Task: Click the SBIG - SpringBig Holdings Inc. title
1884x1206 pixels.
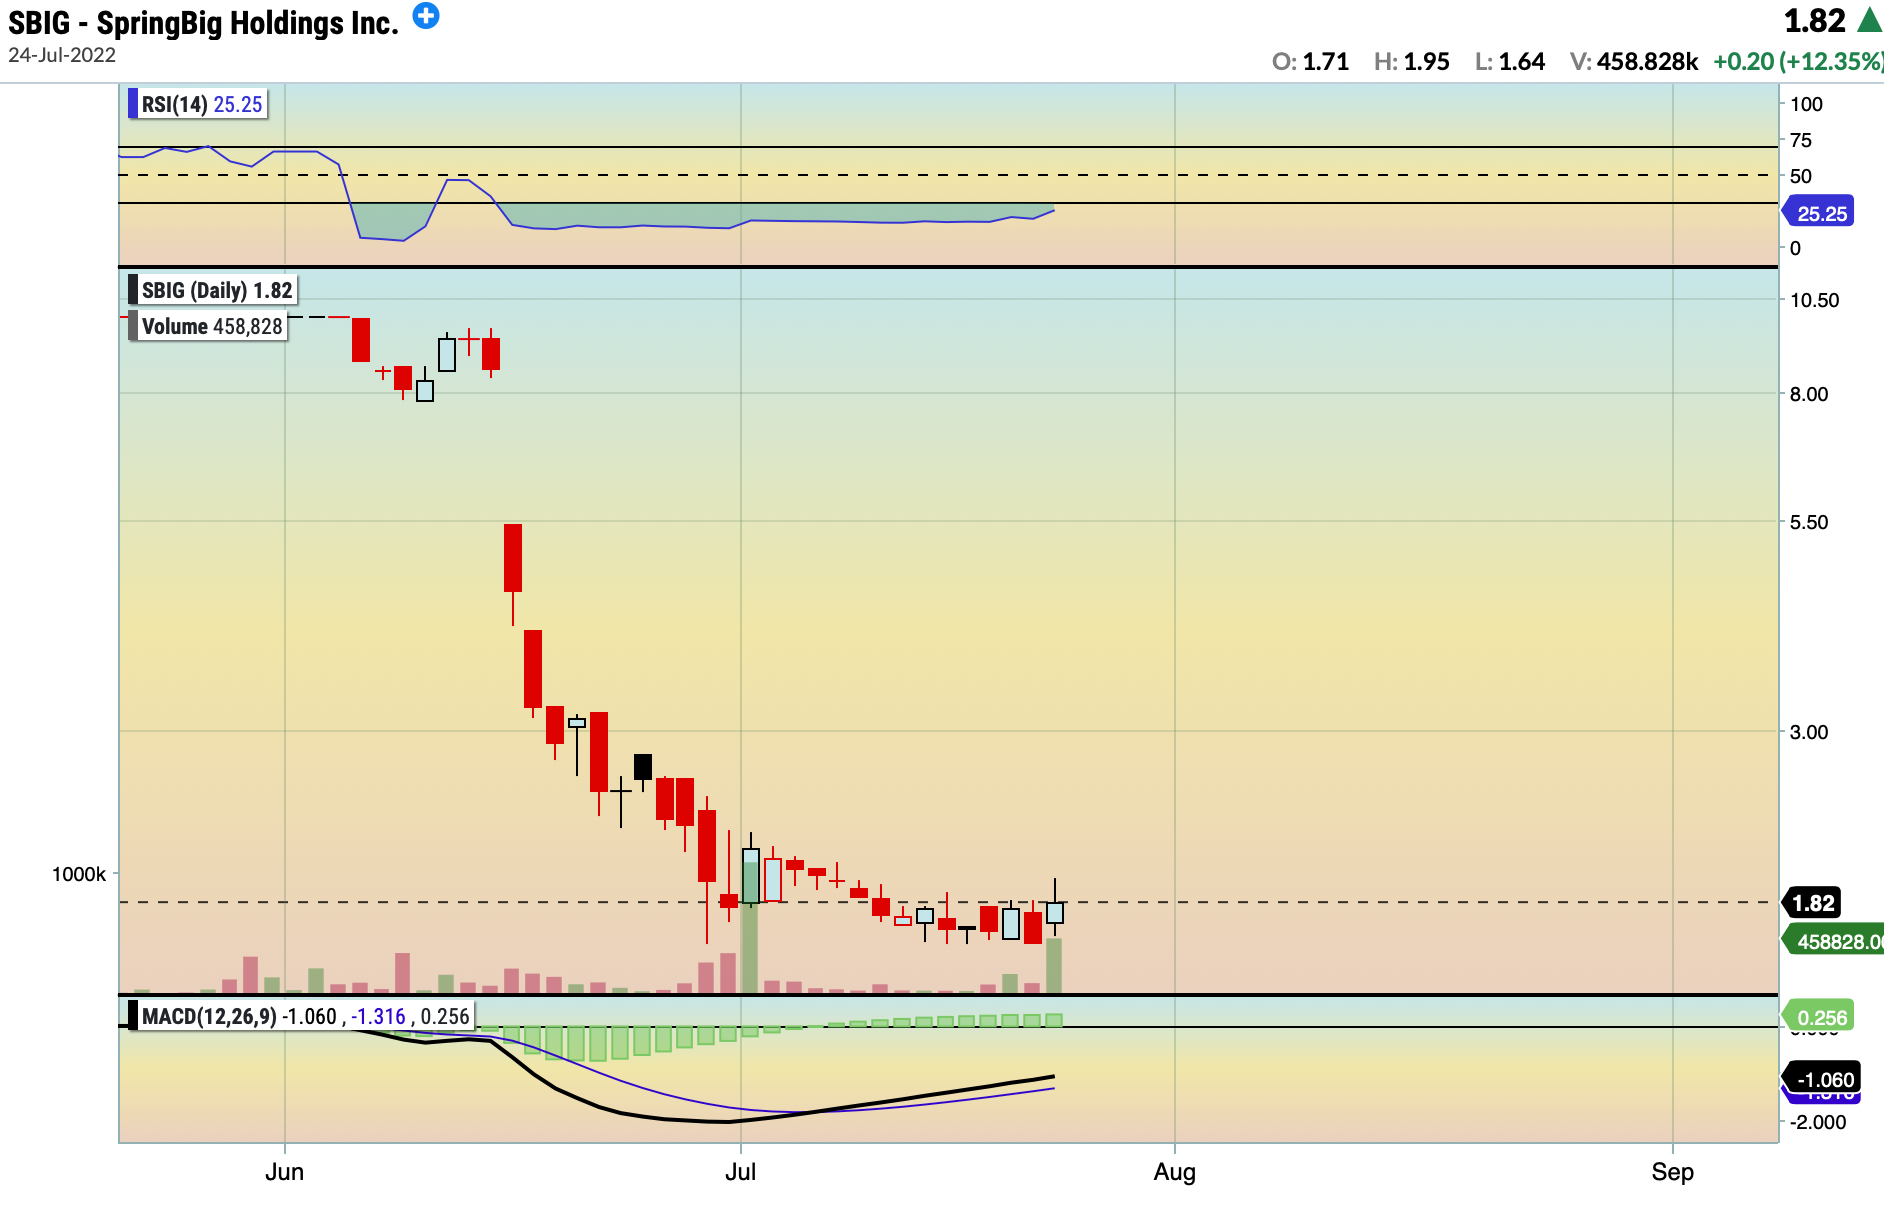Action: click(203, 22)
